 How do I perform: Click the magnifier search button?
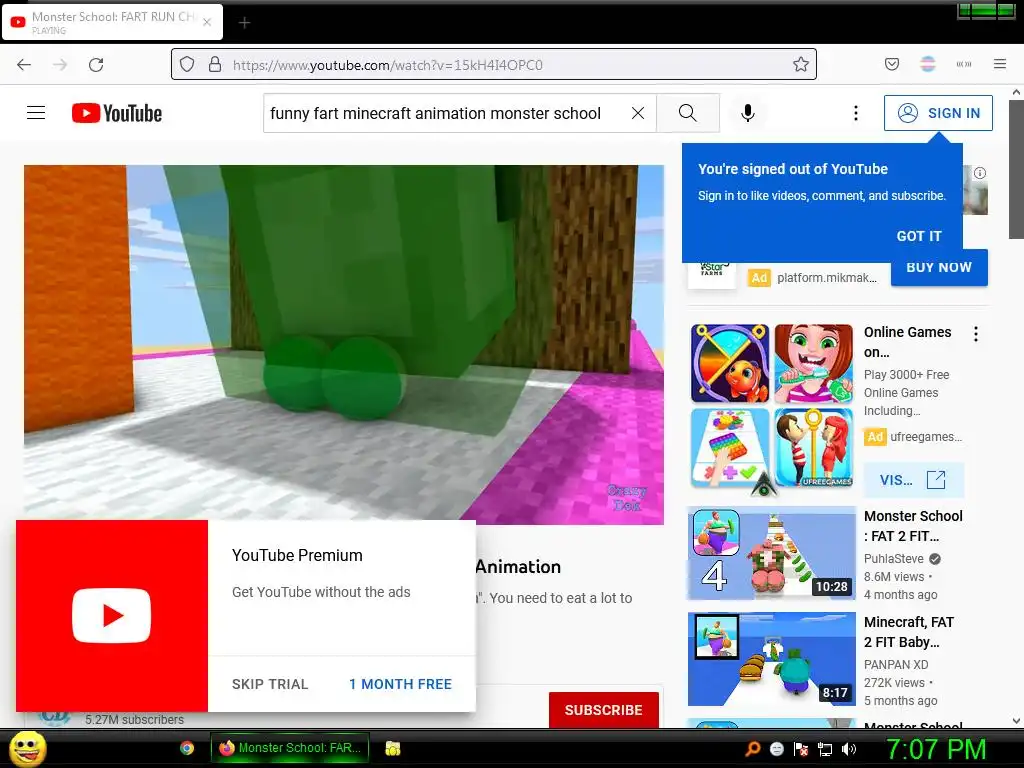tap(688, 113)
